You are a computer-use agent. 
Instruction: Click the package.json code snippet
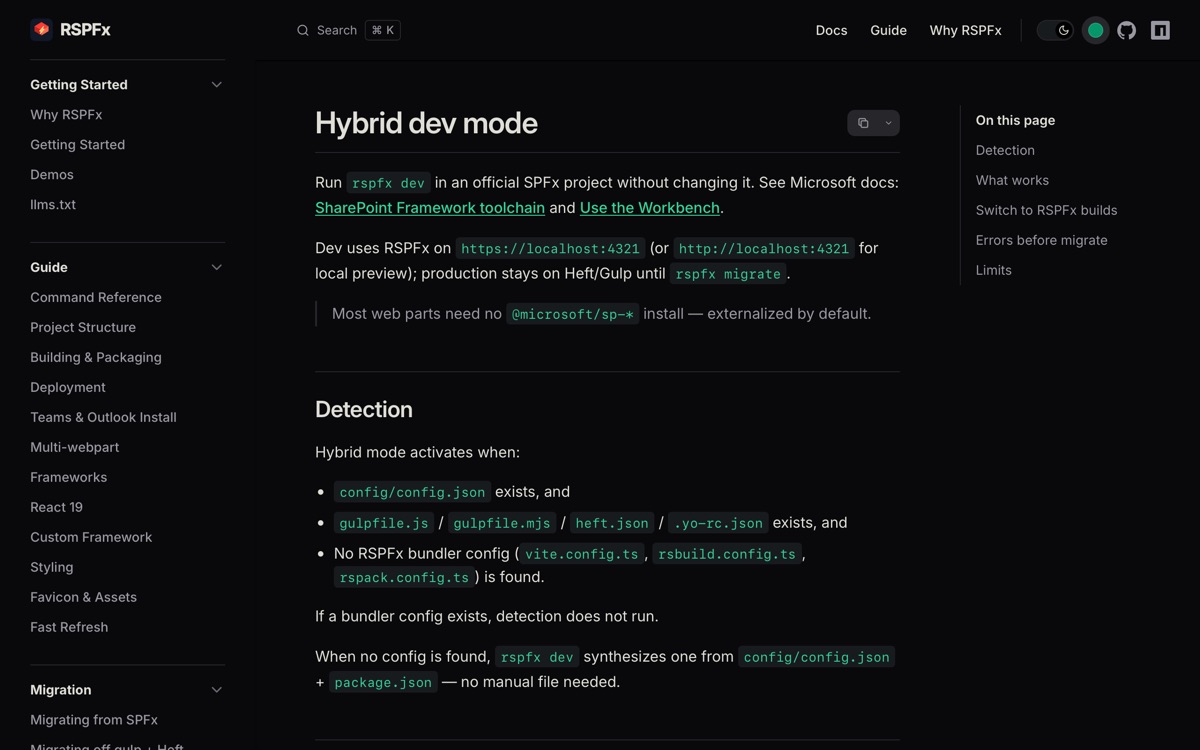tap(383, 683)
